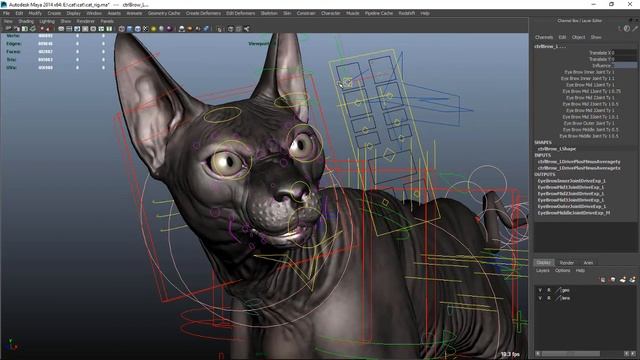This screenshot has width=640, height=360.
Task: Open the File menu
Action: click(x=6, y=13)
